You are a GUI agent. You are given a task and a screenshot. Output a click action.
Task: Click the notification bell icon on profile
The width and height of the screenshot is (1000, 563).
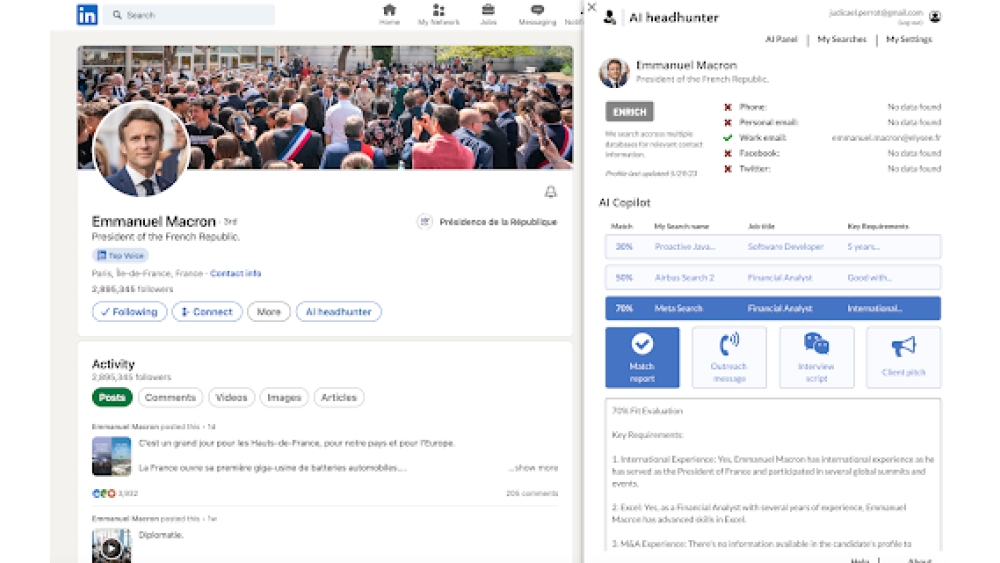coord(550,192)
